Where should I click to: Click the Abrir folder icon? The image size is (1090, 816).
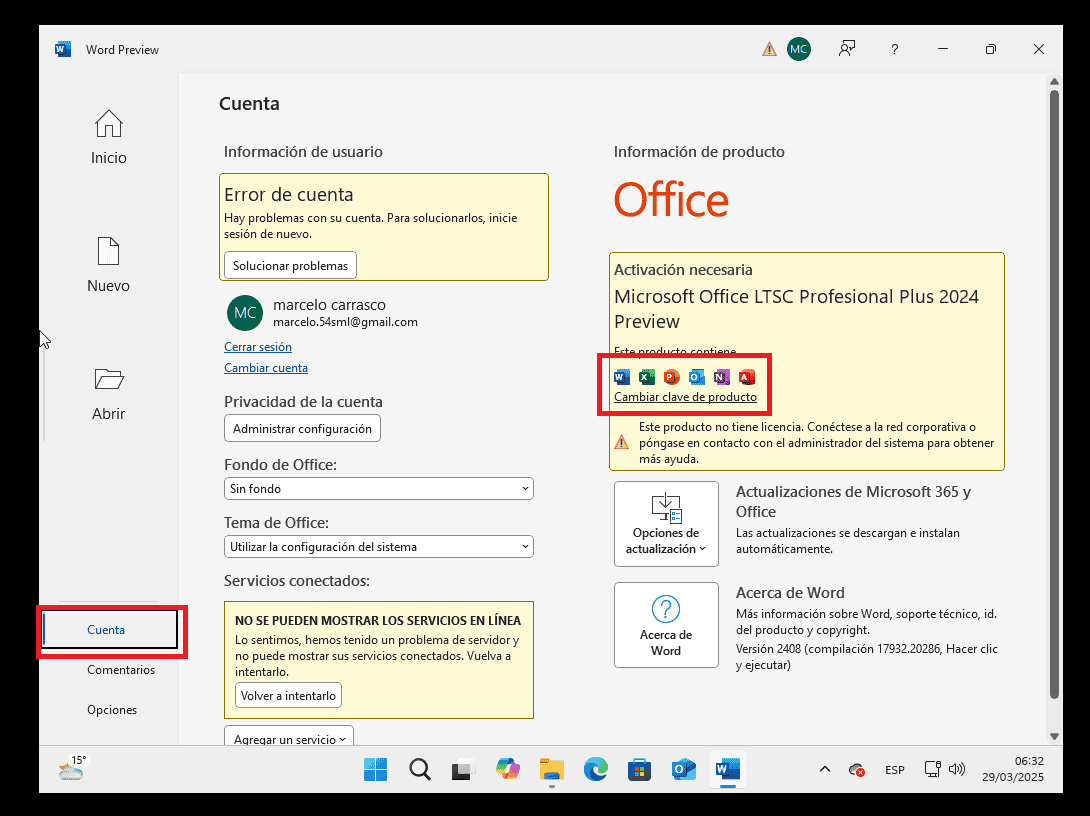(x=108, y=380)
